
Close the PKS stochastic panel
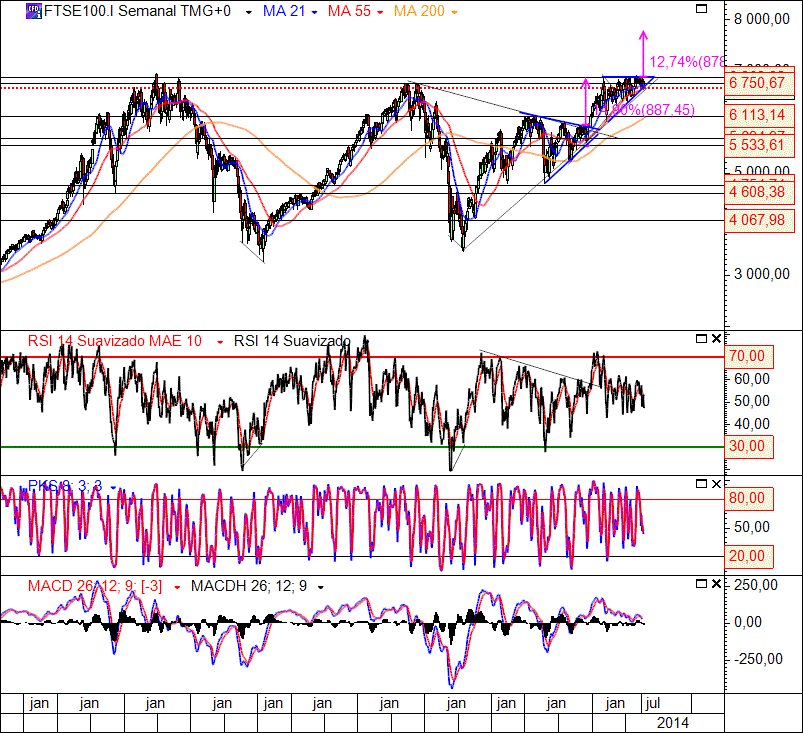click(x=715, y=483)
